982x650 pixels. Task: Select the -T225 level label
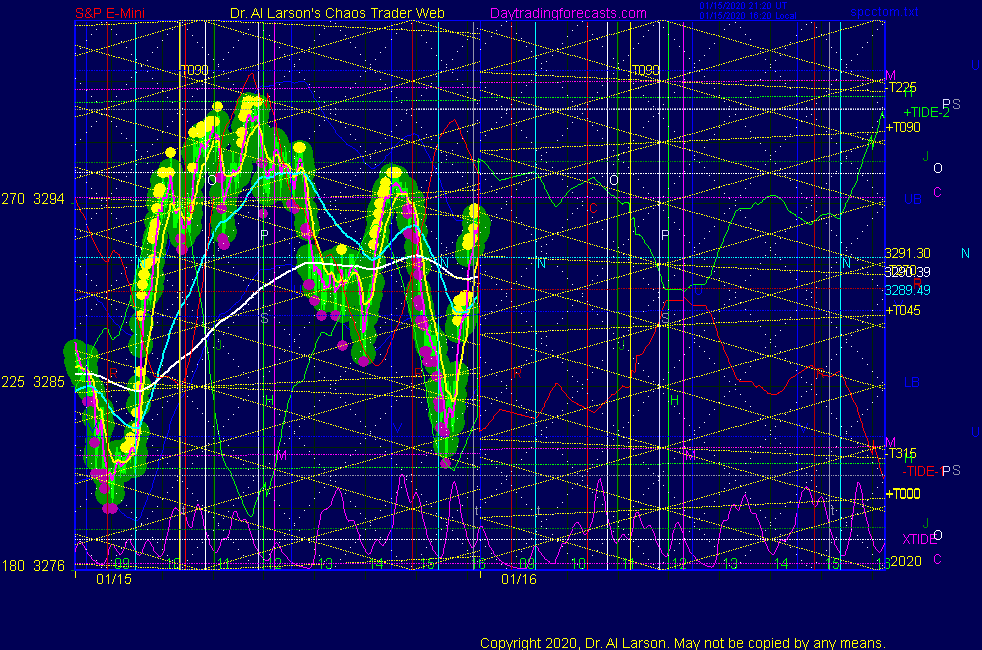click(x=901, y=87)
